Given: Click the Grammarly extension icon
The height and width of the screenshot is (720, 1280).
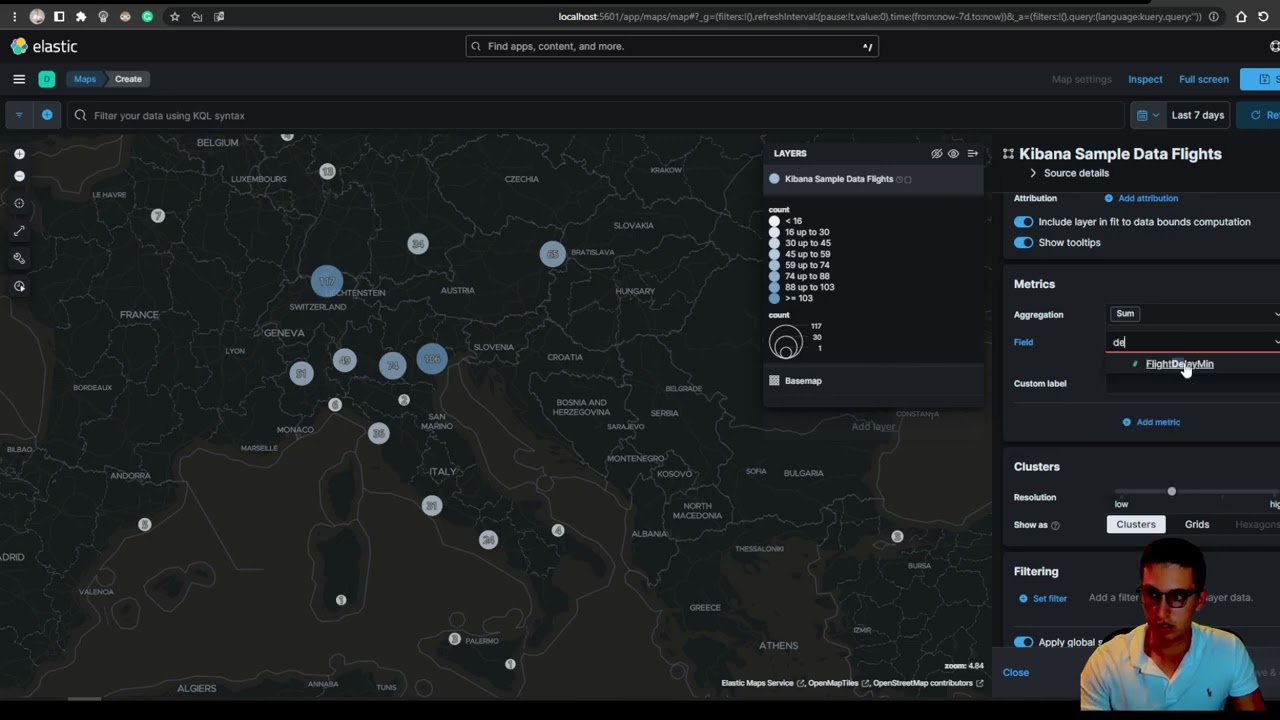Looking at the screenshot, I should [147, 16].
